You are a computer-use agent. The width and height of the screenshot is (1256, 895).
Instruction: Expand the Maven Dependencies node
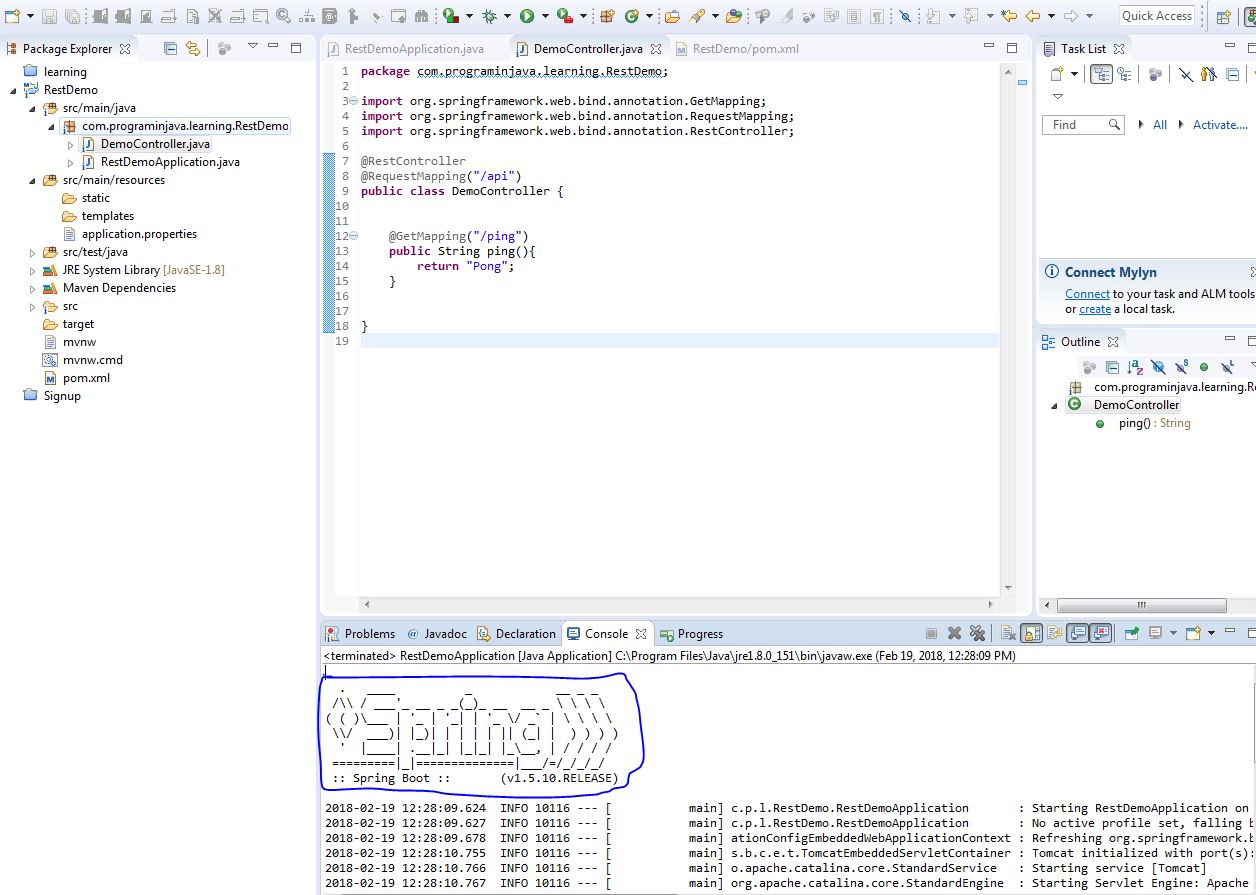(x=32, y=288)
